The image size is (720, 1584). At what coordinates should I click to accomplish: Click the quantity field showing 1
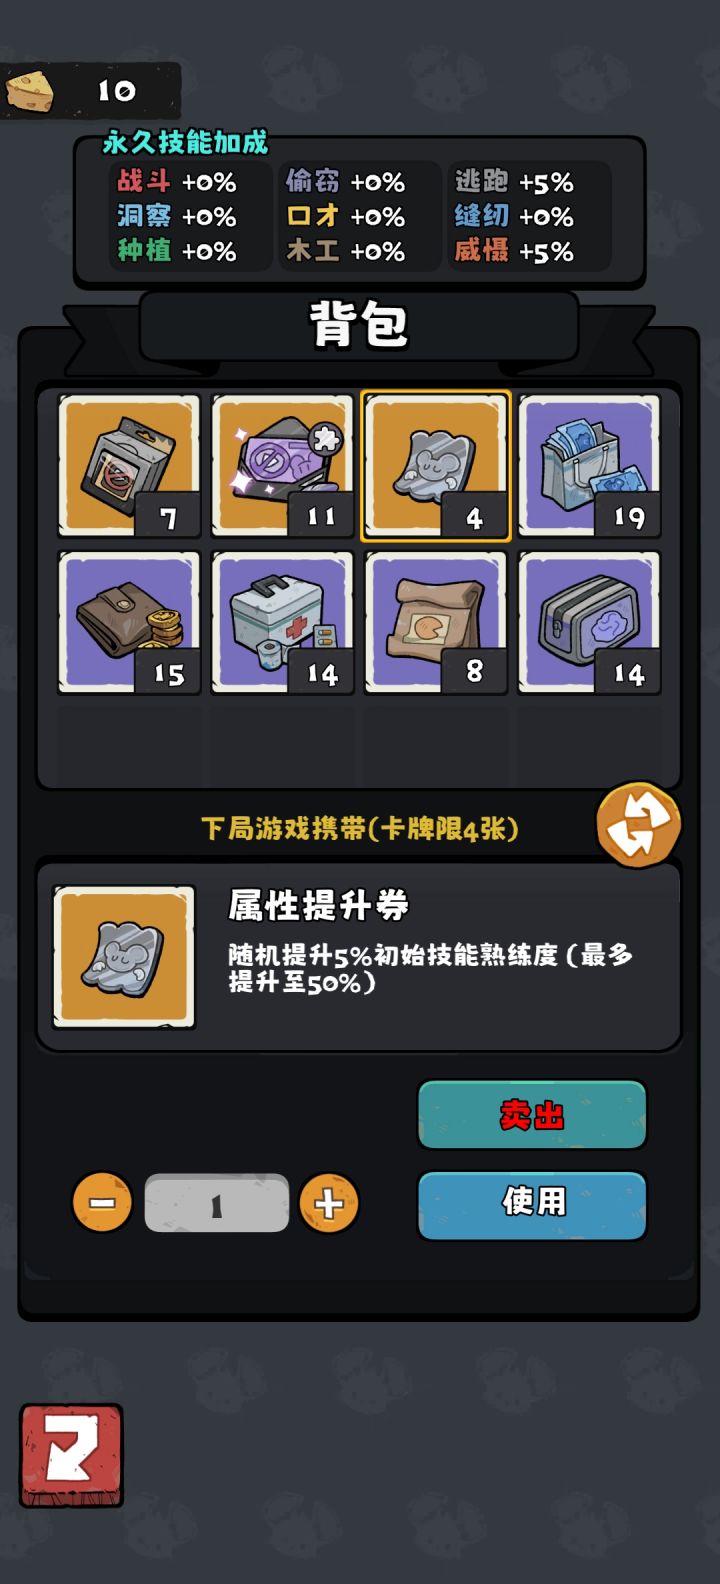(217, 1204)
